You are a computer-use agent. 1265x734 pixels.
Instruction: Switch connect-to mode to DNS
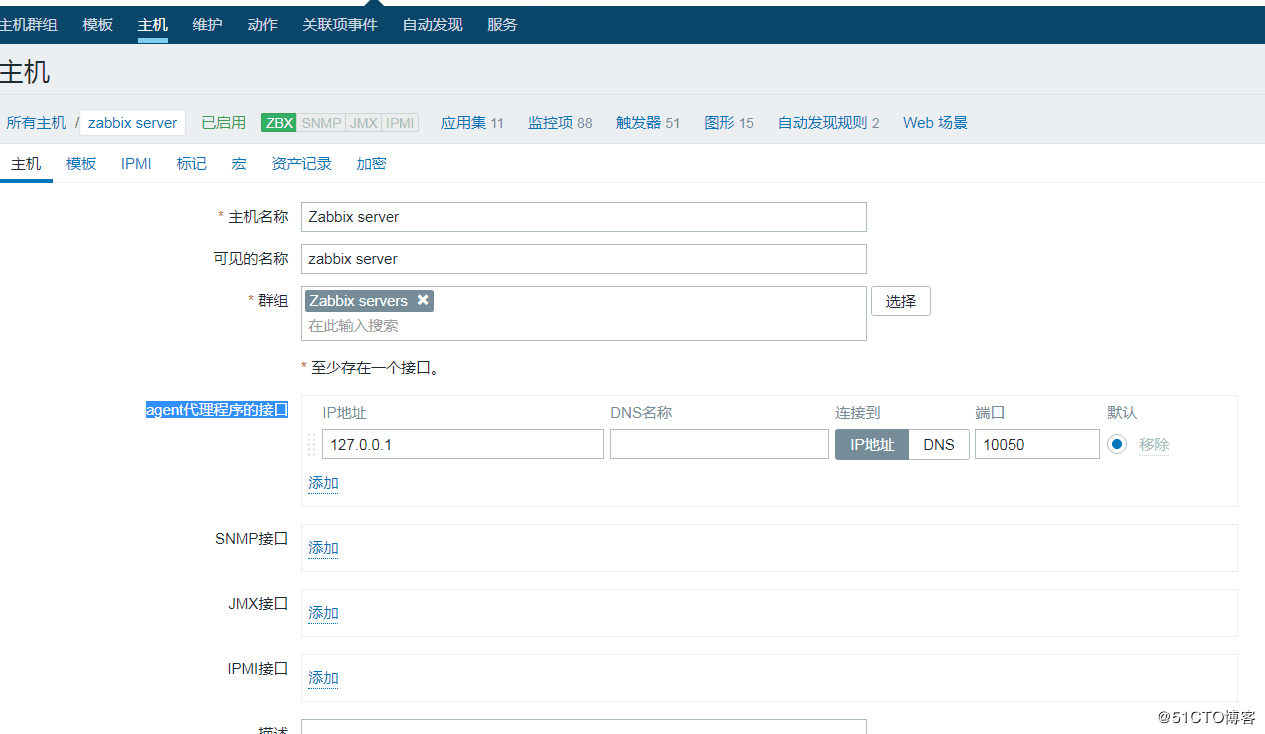(x=939, y=445)
